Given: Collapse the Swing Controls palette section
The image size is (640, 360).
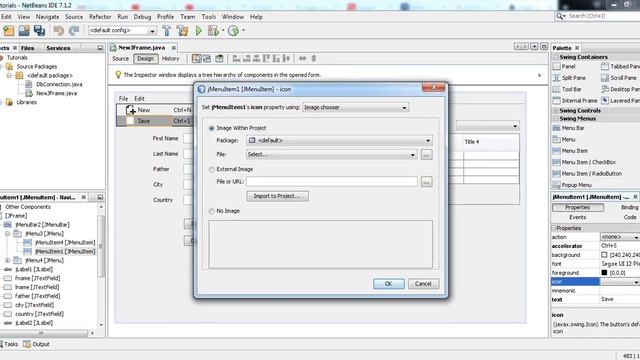Looking at the screenshot, I should (556, 111).
